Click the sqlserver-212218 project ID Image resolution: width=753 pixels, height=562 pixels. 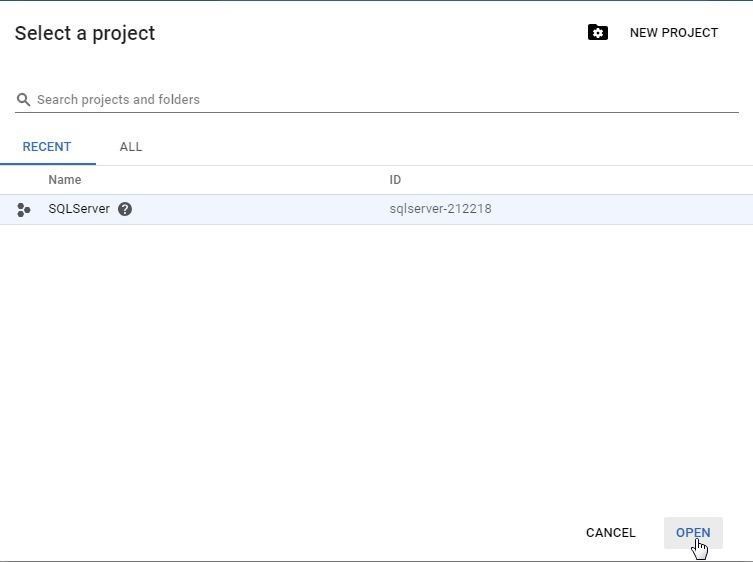click(x=440, y=209)
